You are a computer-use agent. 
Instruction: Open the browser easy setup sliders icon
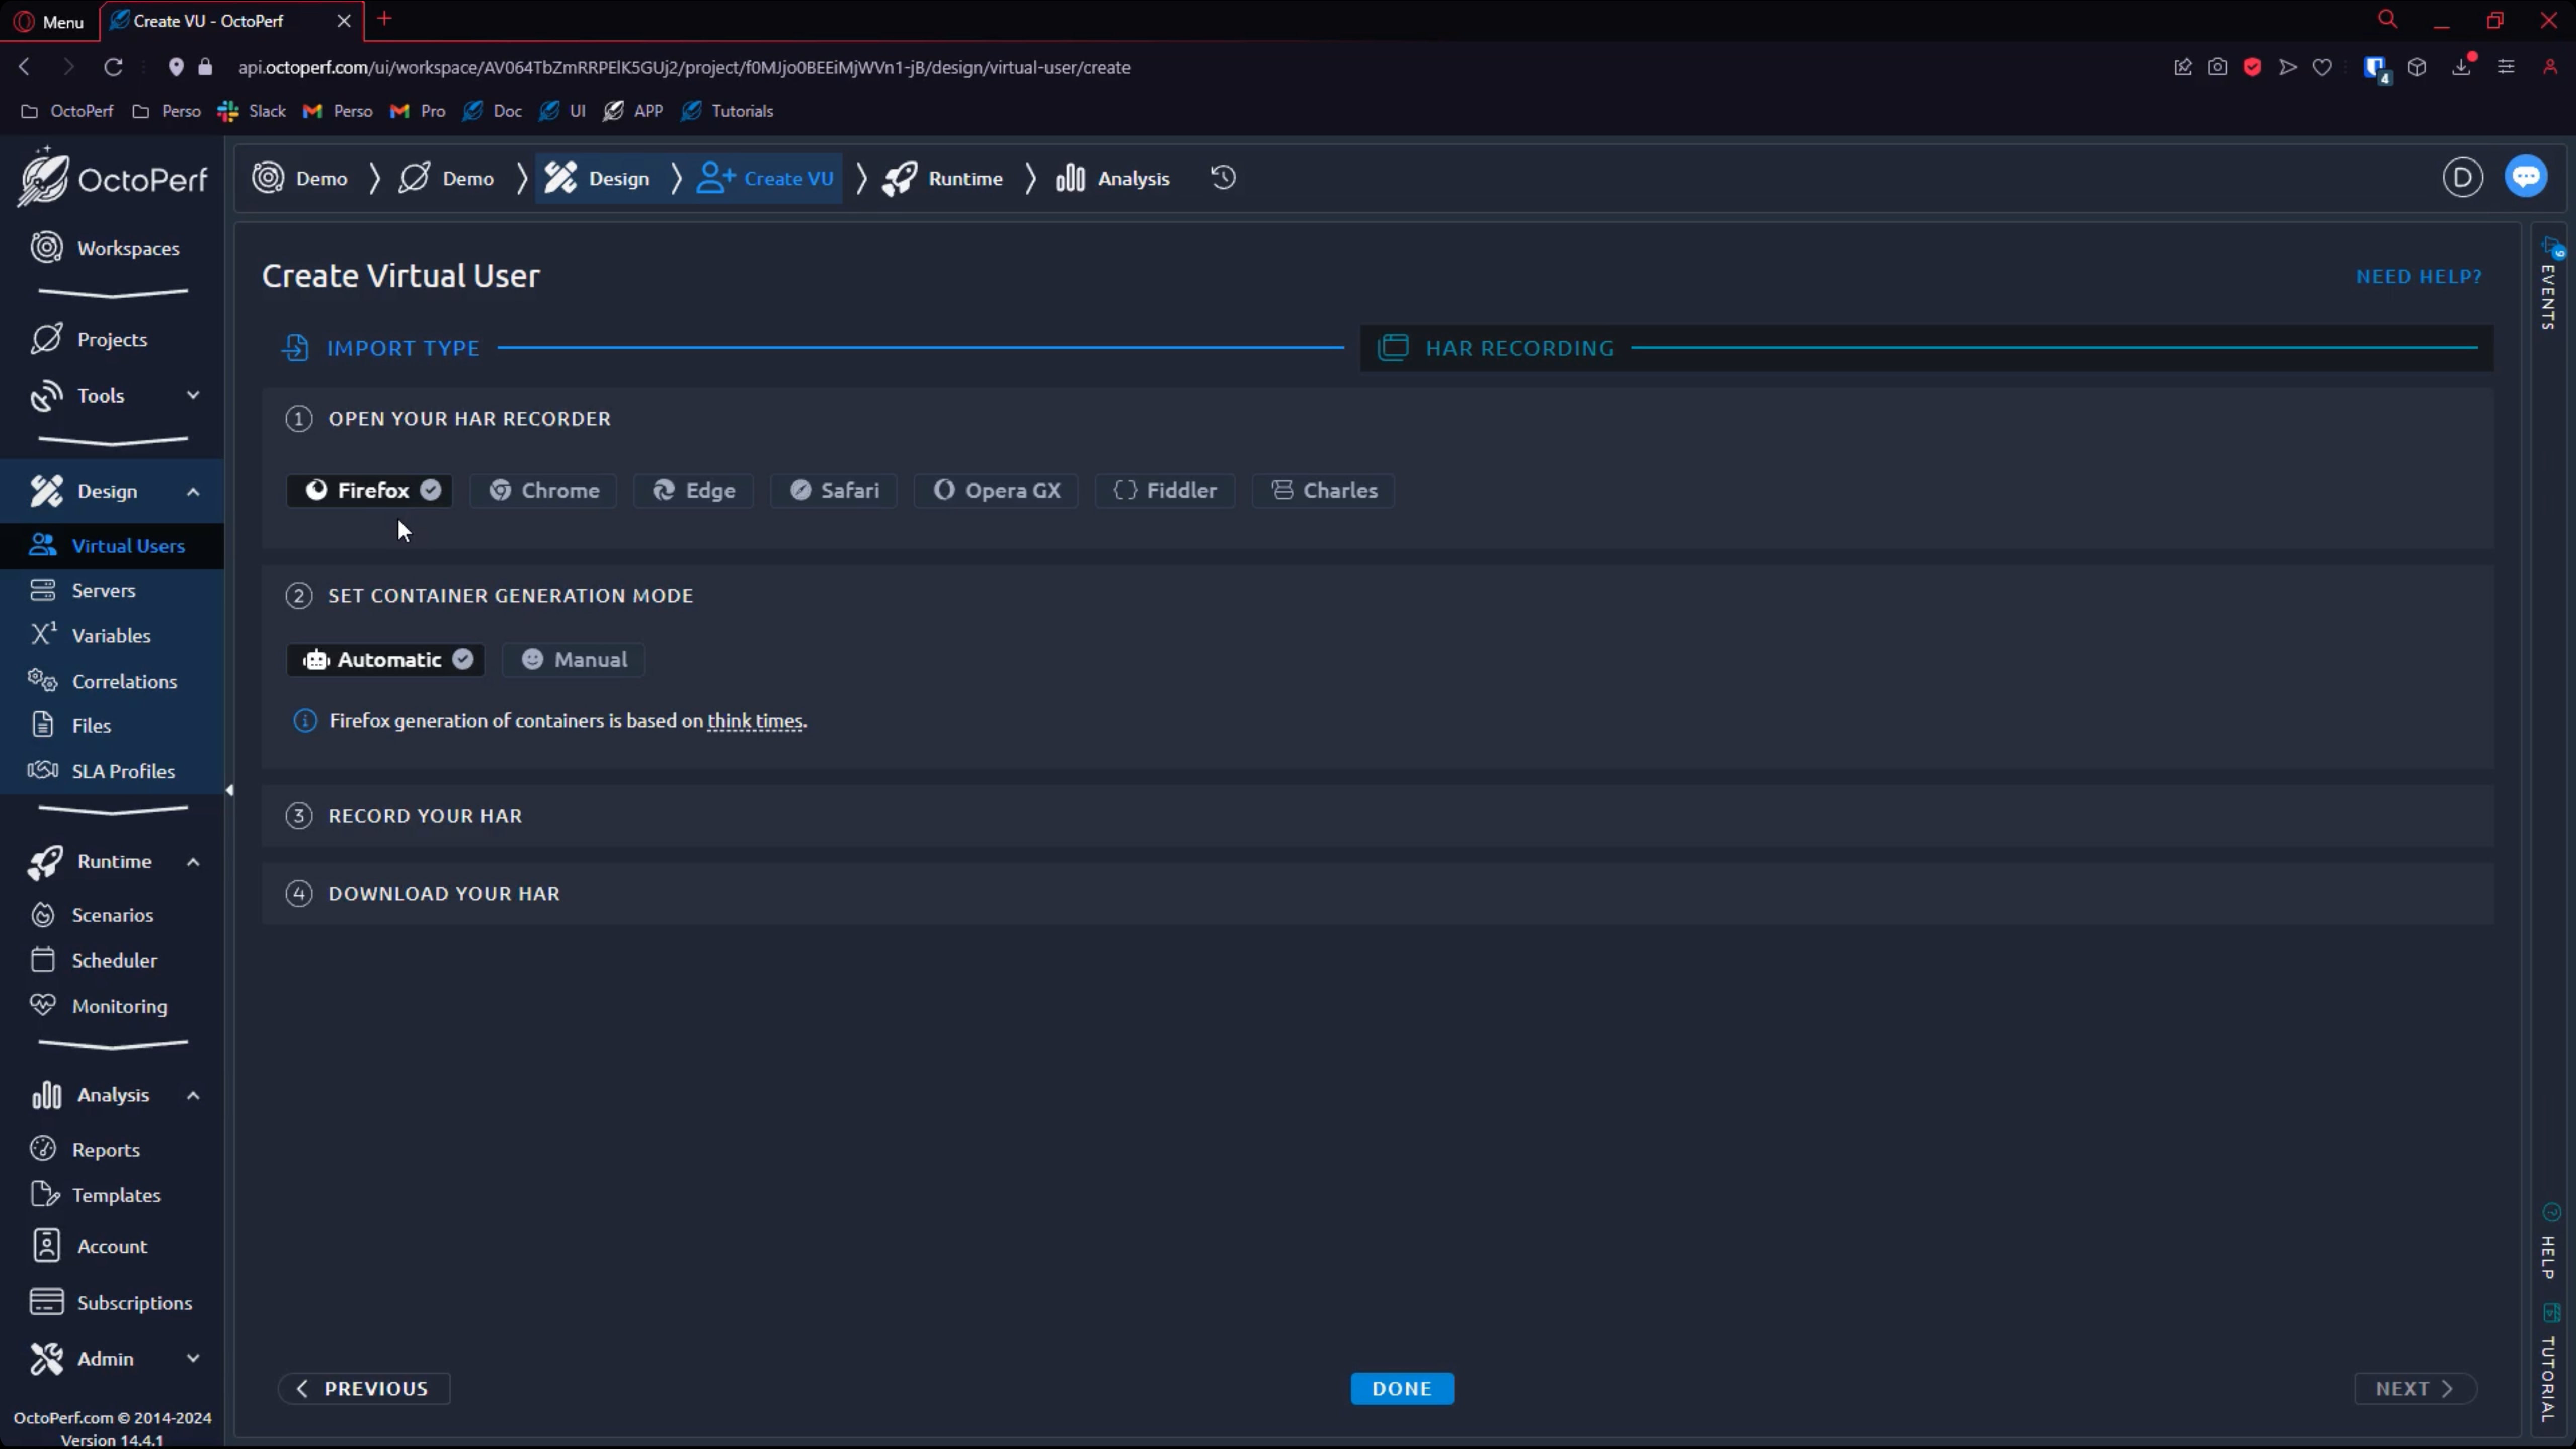coord(2506,67)
